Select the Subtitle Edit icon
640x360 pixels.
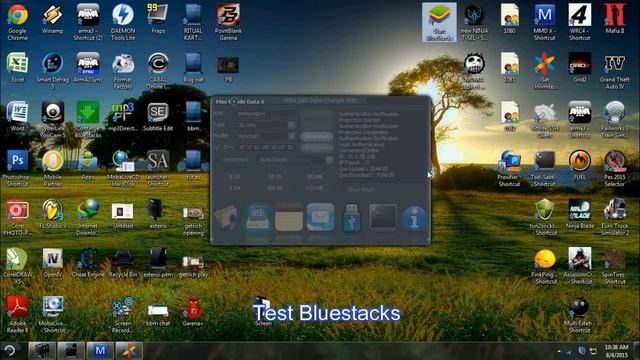click(158, 116)
